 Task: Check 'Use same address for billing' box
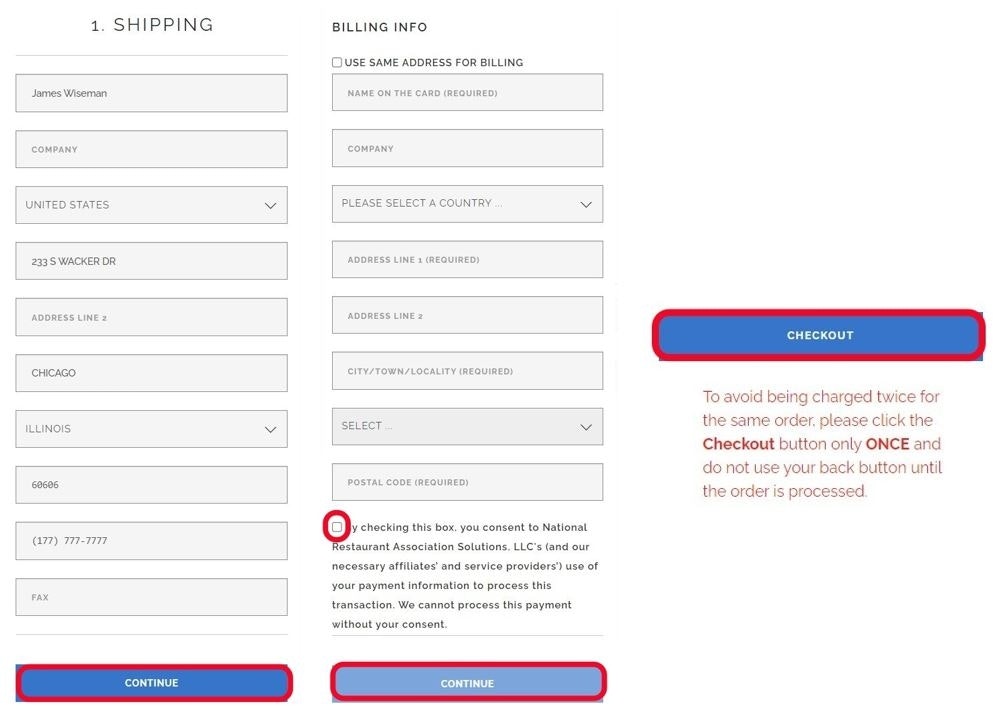[x=337, y=63]
